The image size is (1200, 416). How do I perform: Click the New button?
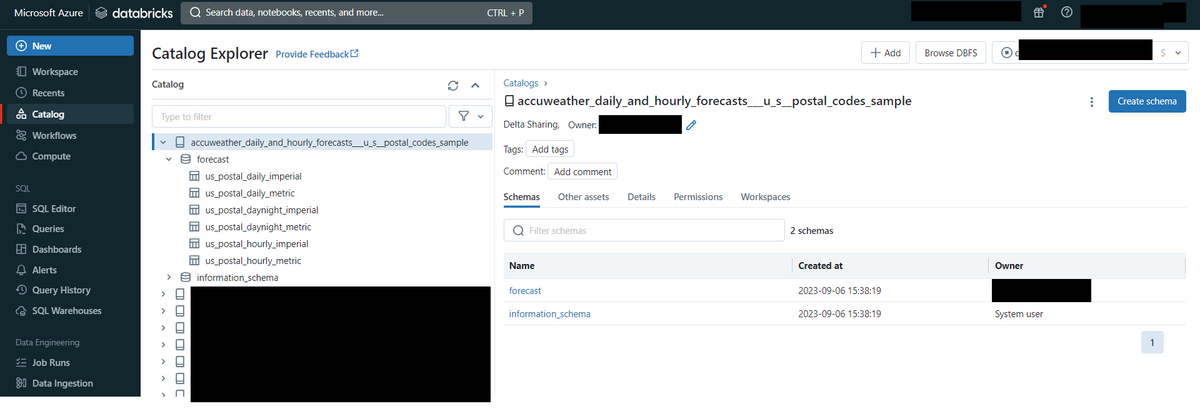(x=70, y=46)
